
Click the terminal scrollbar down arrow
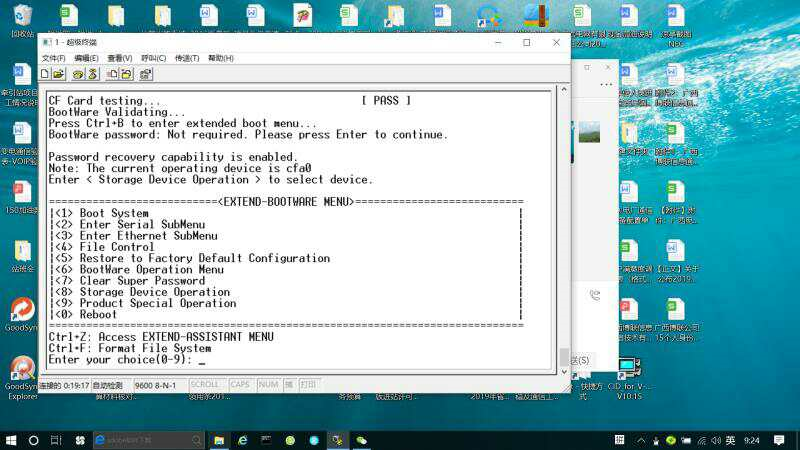[x=564, y=371]
